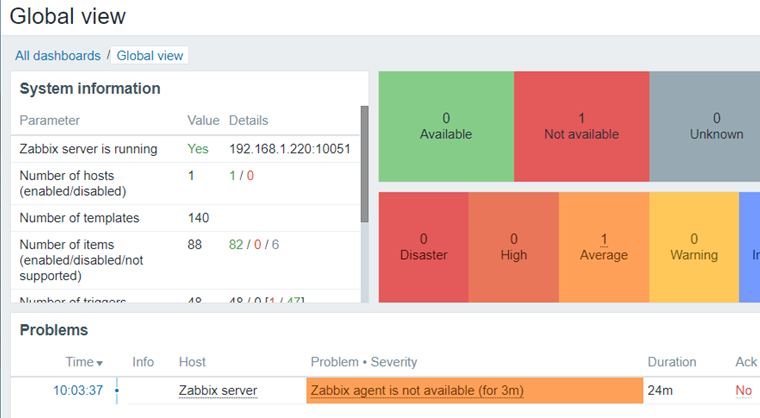Open the All dashboards breadcrumb link
Image resolution: width=760 pixels, height=418 pixels.
(x=58, y=56)
